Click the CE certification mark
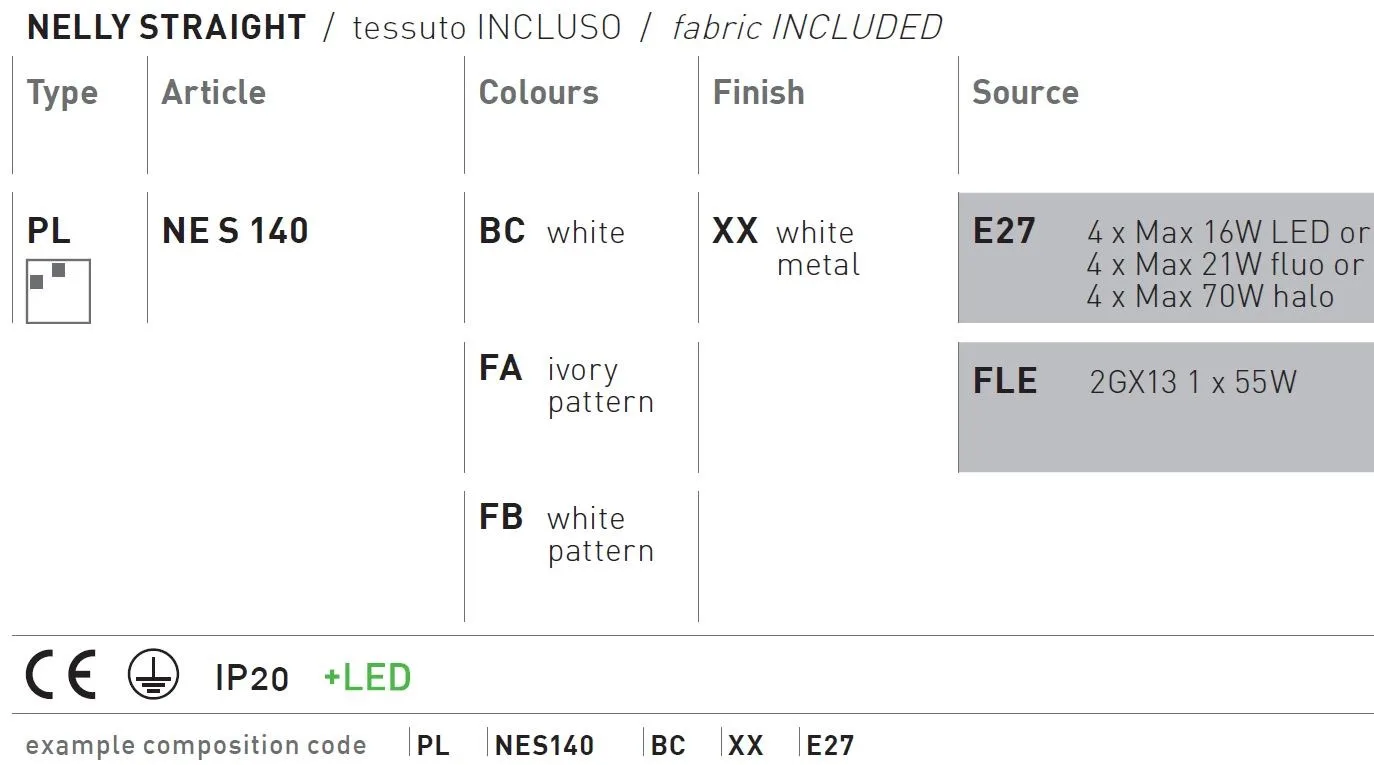This screenshot has width=1374, height=765. 62,675
